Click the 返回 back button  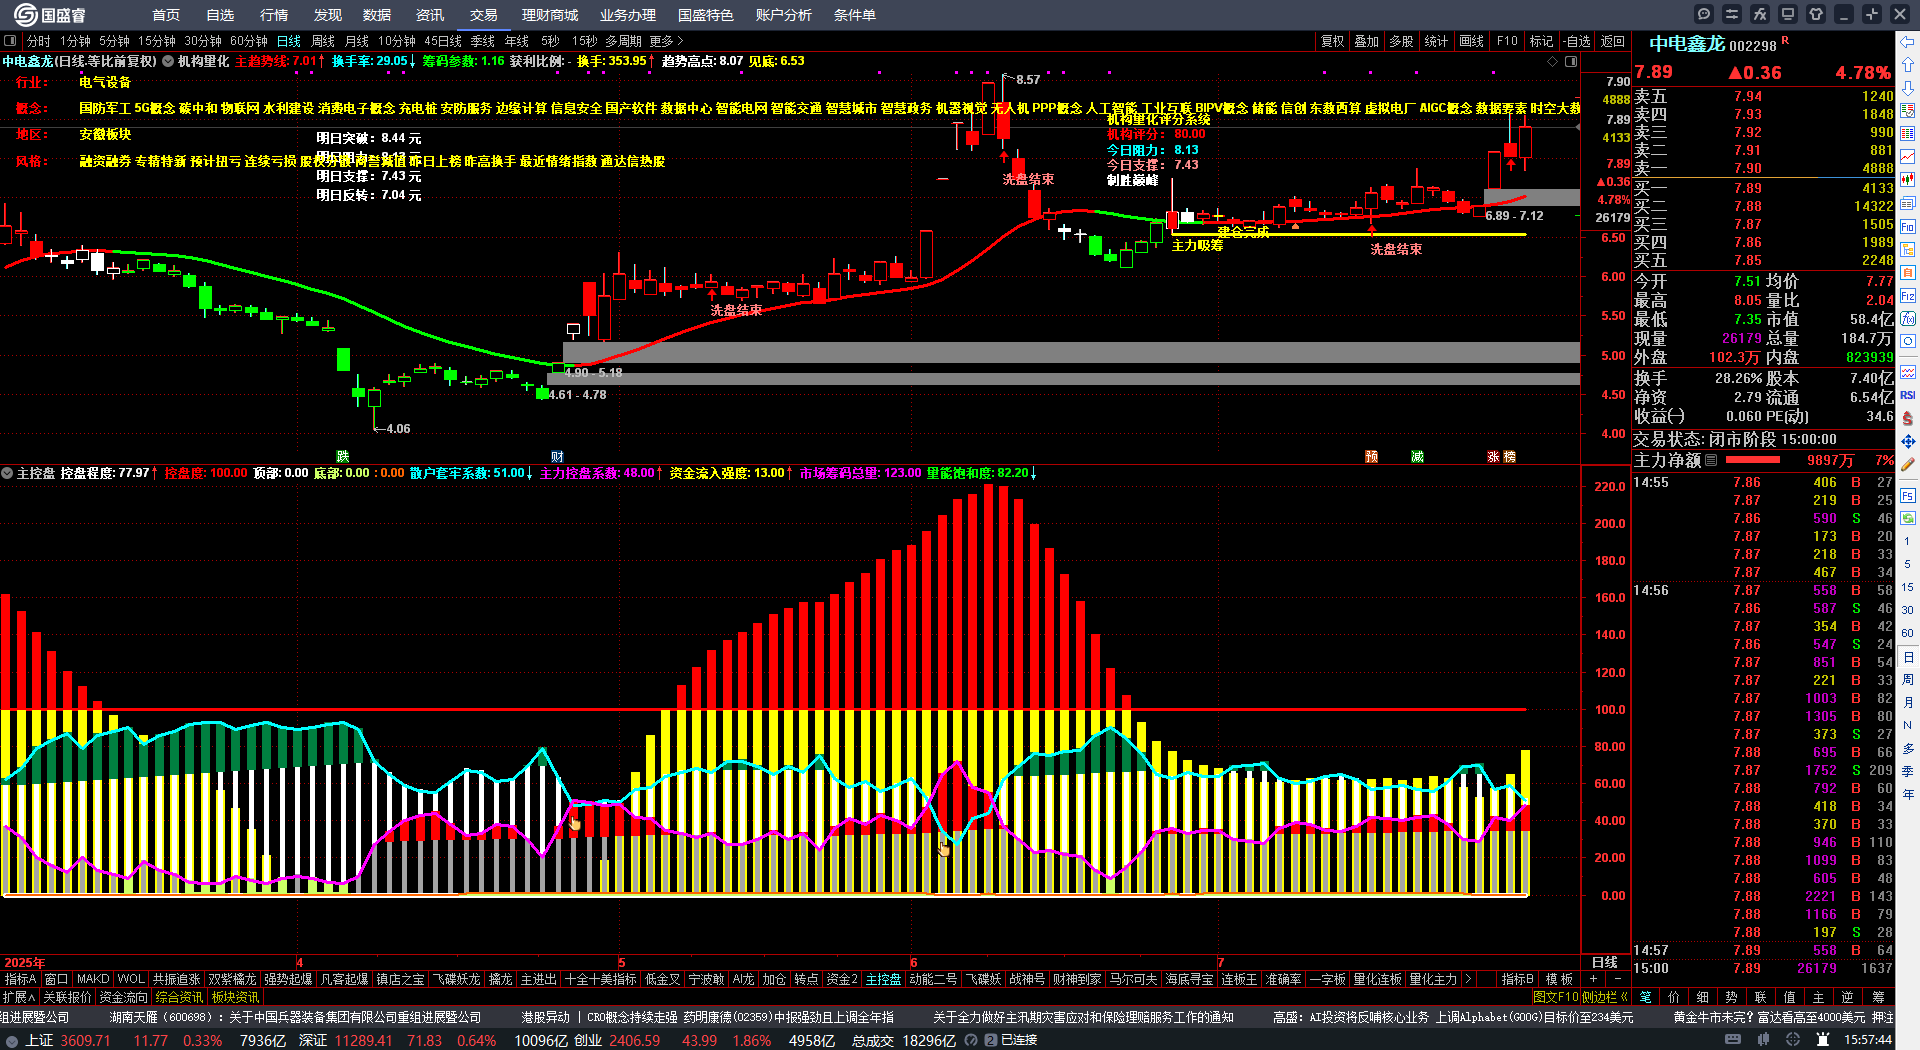(x=1613, y=41)
